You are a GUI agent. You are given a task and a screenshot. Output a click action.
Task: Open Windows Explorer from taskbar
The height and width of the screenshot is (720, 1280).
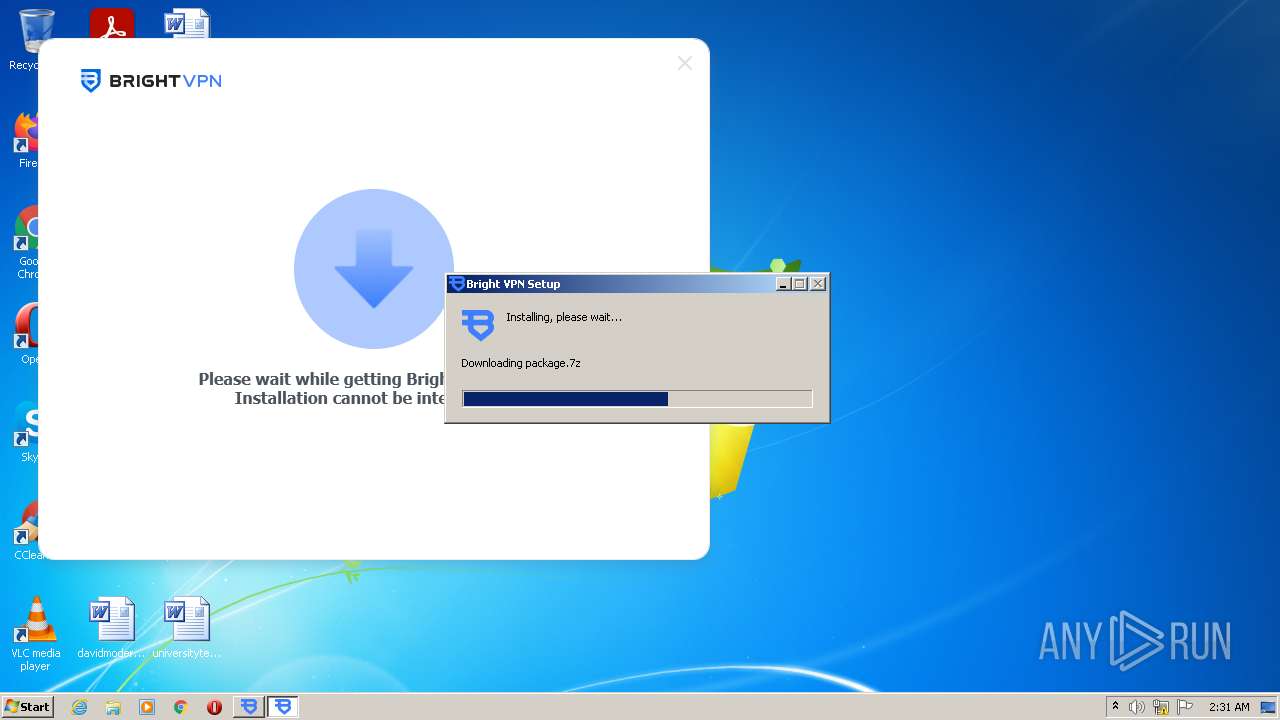[113, 707]
